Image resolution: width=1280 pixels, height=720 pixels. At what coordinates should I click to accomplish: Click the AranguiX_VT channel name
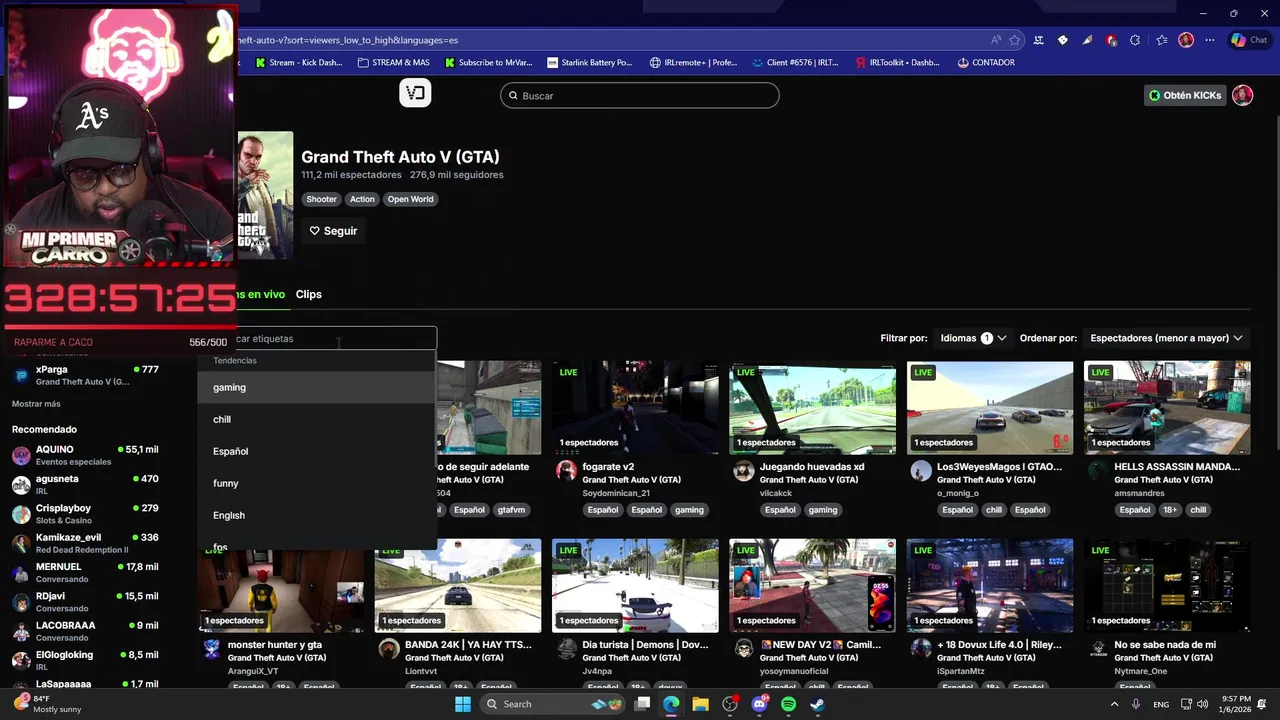pos(253,671)
